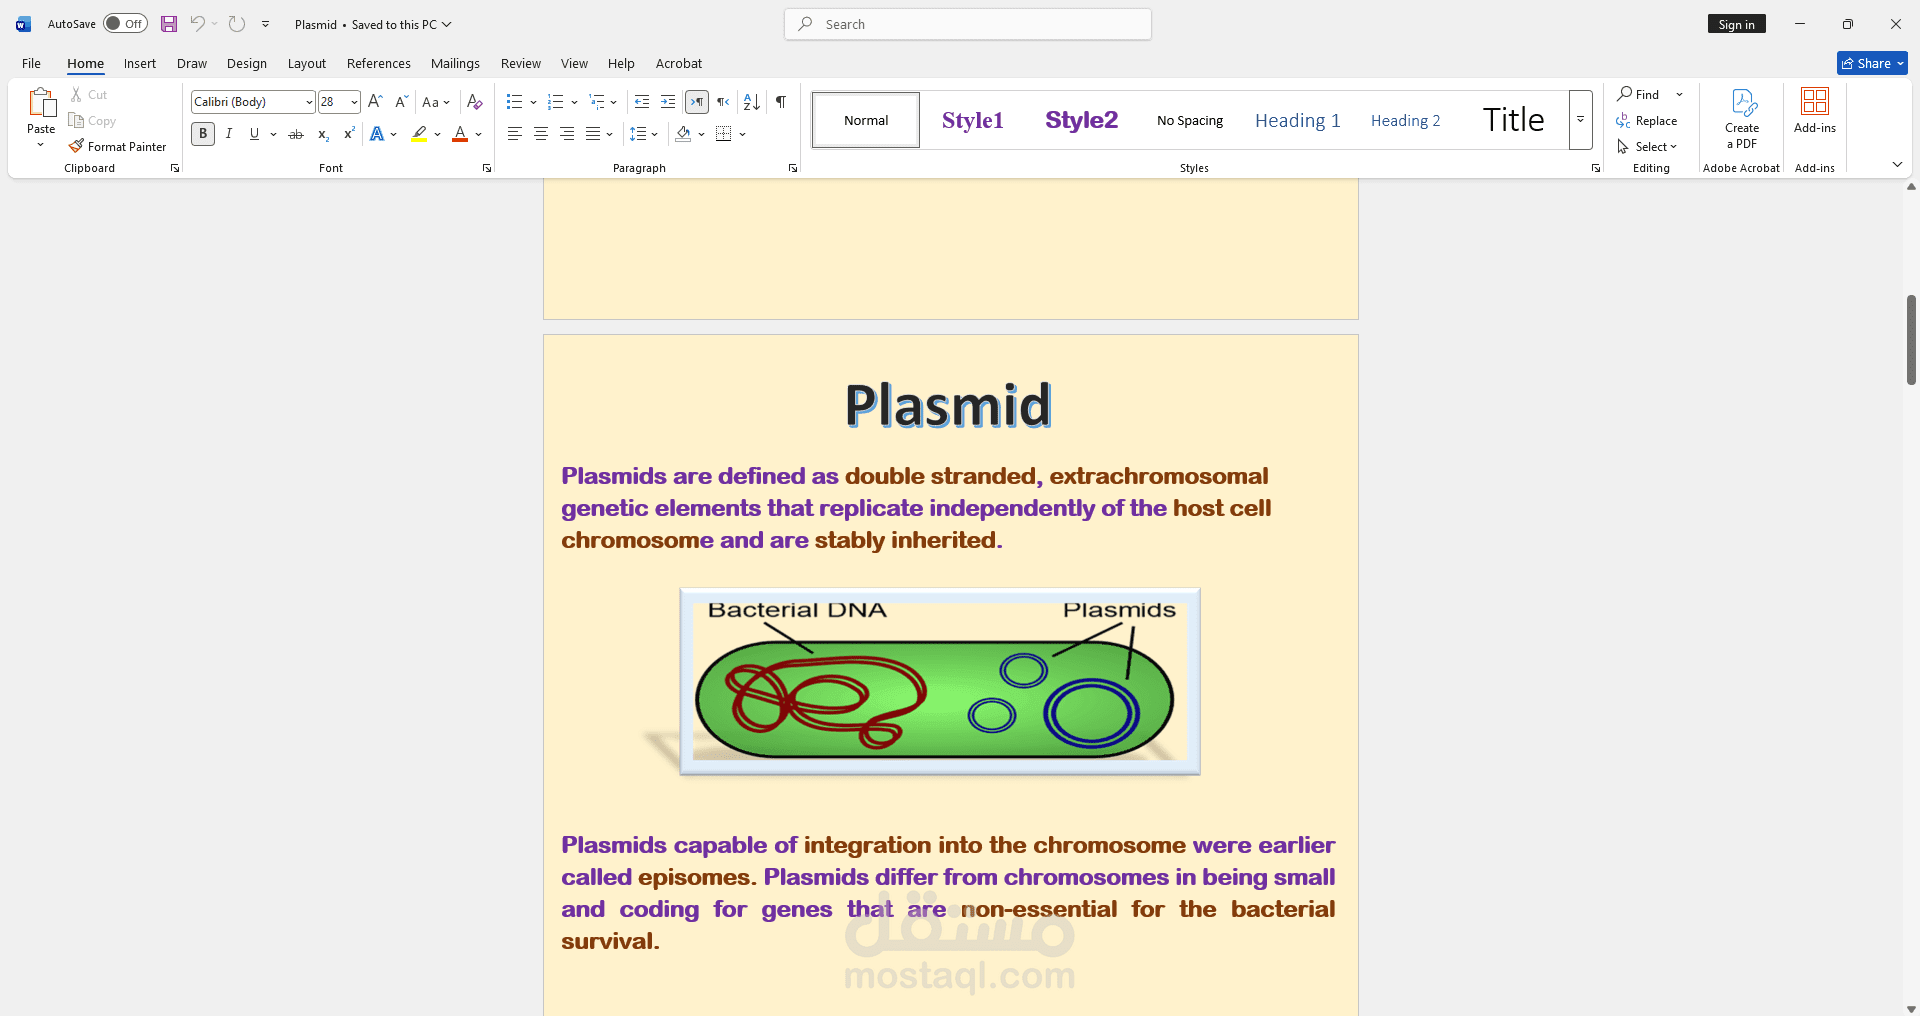Apply the No Spacing style
Image resolution: width=1920 pixels, height=1016 pixels.
point(1190,120)
